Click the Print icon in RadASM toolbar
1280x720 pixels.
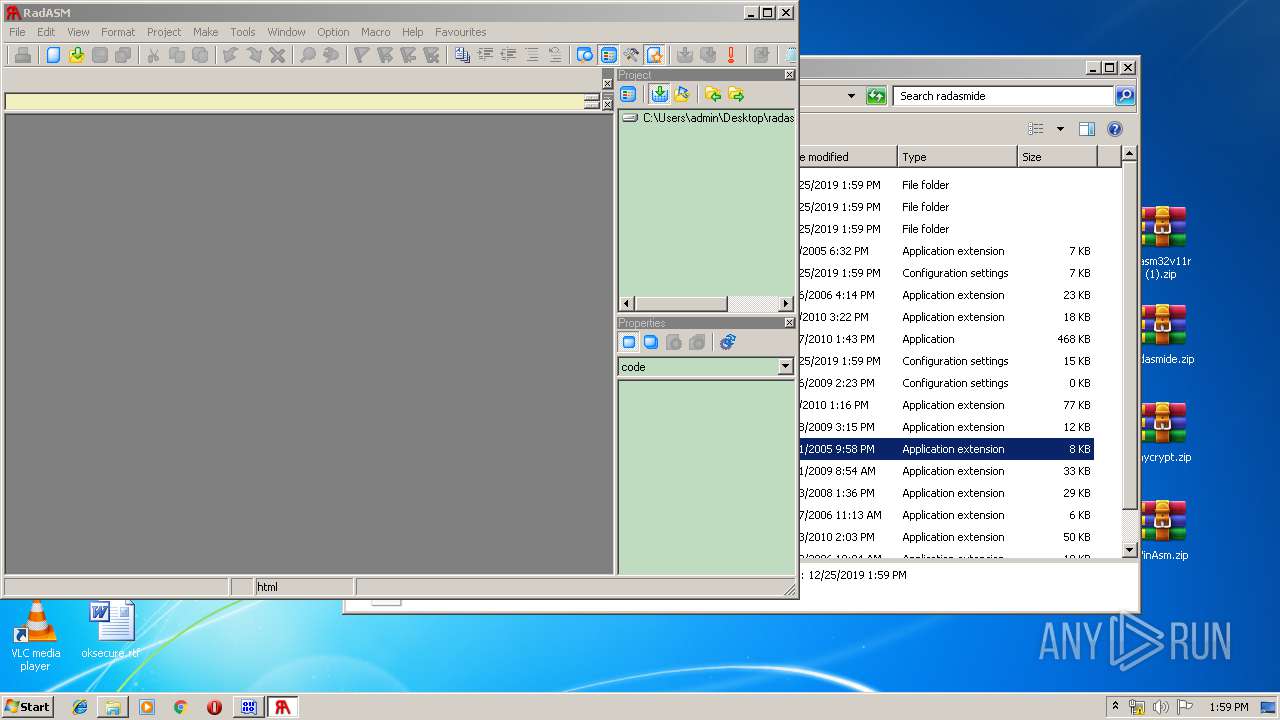click(22, 55)
